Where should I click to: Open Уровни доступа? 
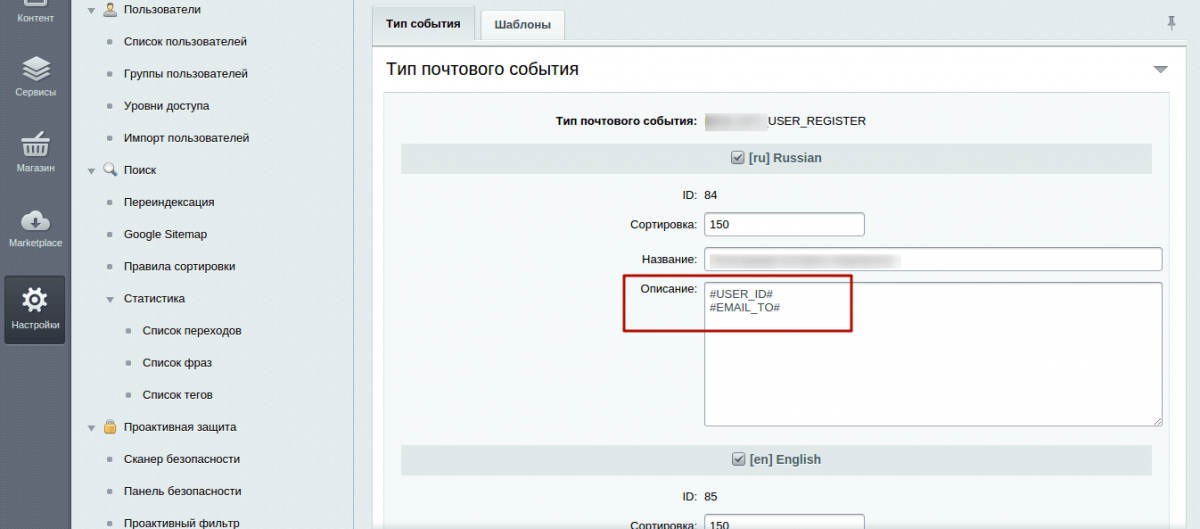tap(166, 106)
